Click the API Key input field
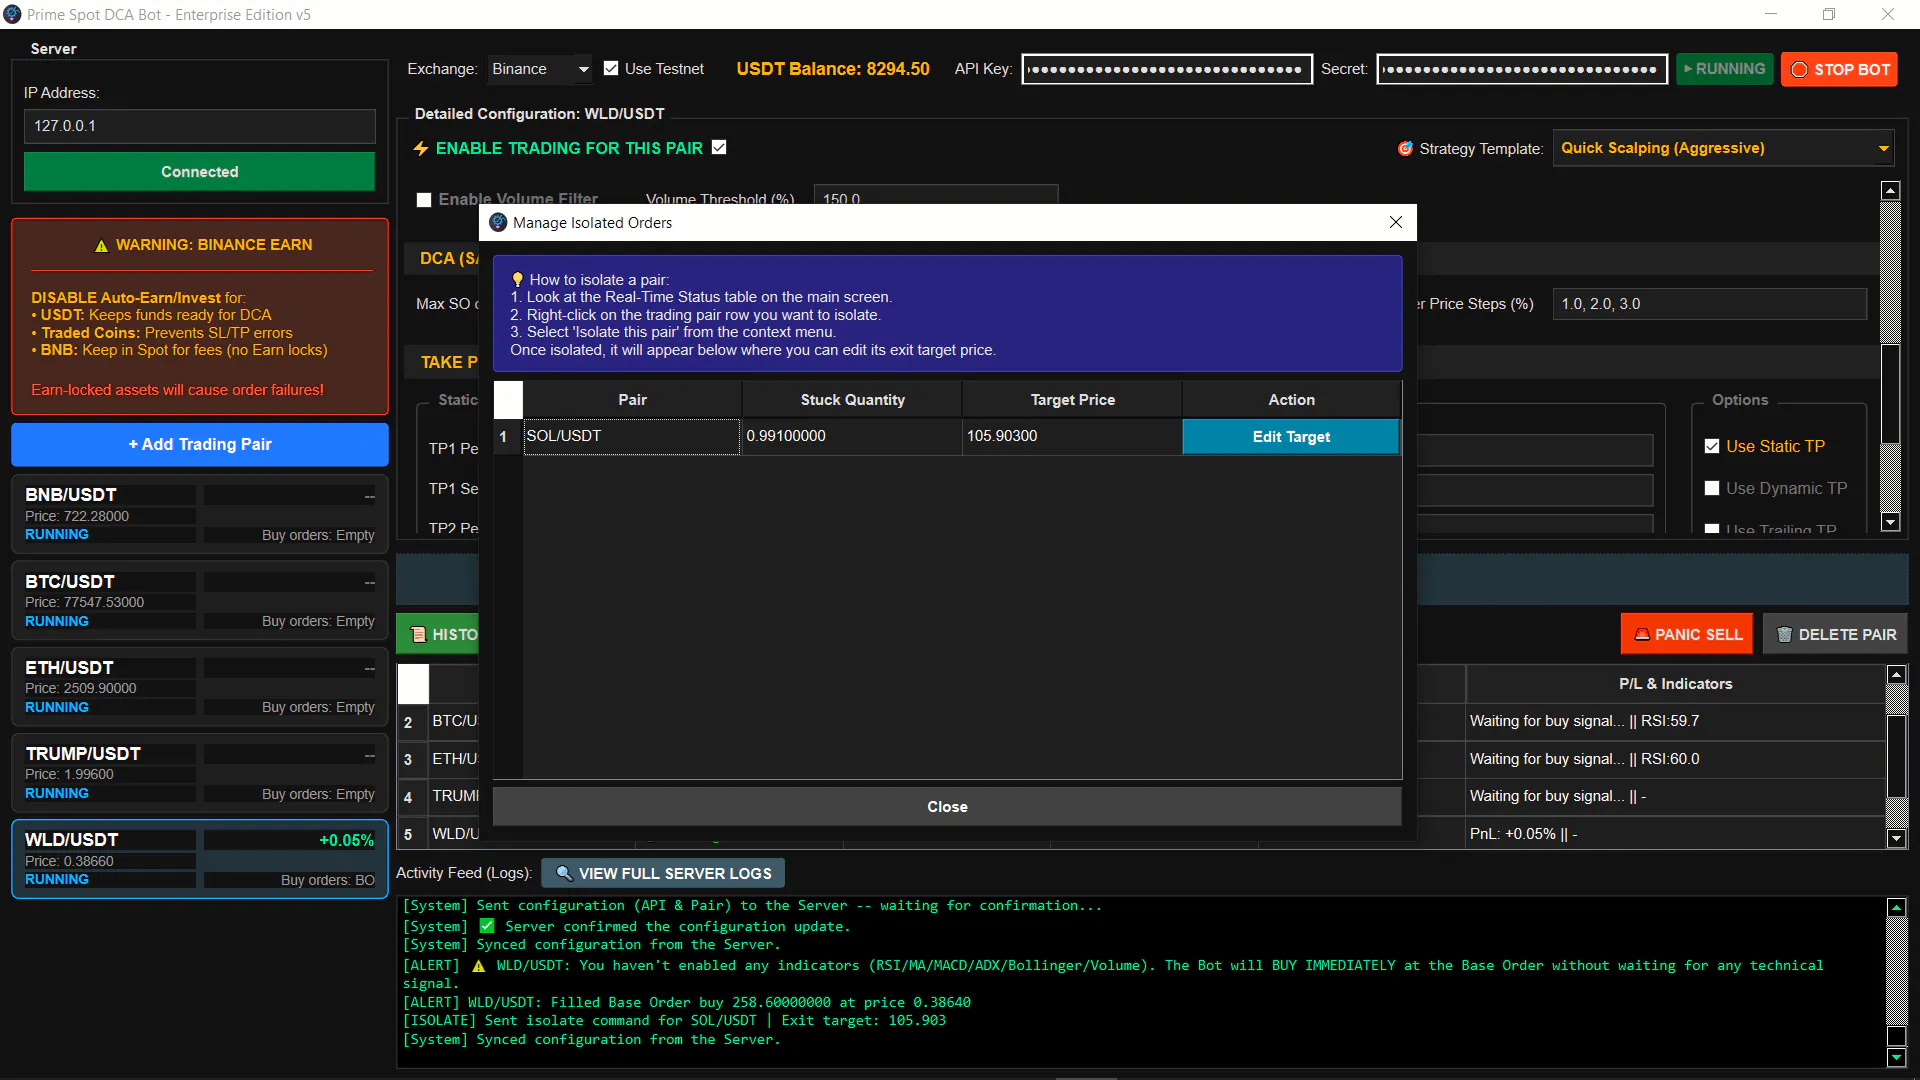The height and width of the screenshot is (1080, 1920). tap(1166, 69)
